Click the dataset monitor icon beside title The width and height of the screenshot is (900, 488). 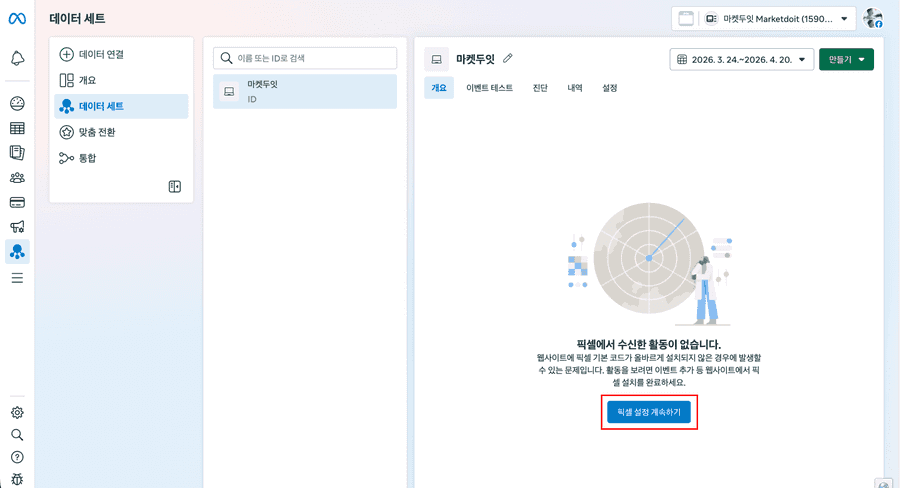coord(436,59)
